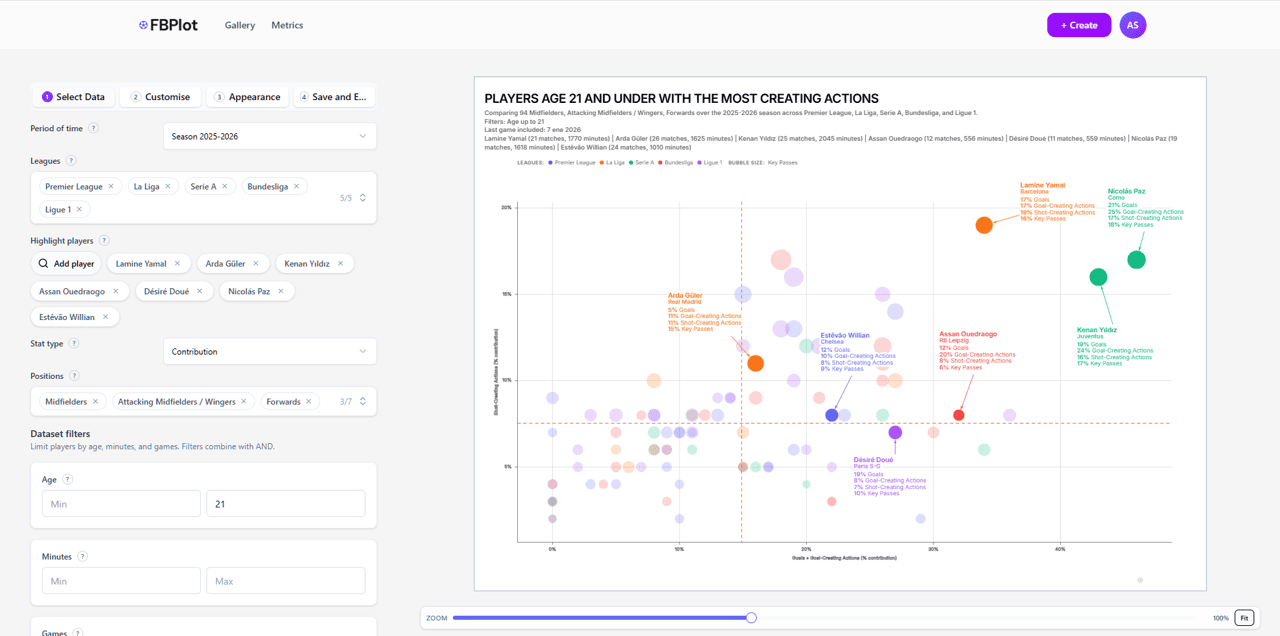The image size is (1280, 636).
Task: Remove the Forwards position chip
Action: 308,402
